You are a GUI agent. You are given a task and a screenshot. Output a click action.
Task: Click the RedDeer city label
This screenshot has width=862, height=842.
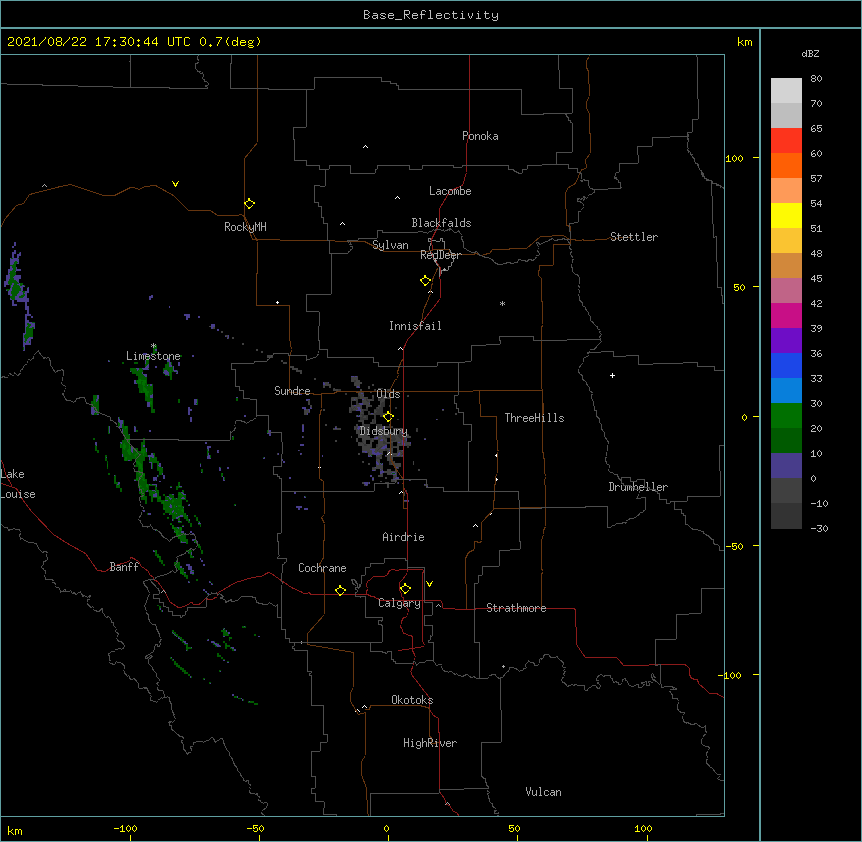coord(440,255)
